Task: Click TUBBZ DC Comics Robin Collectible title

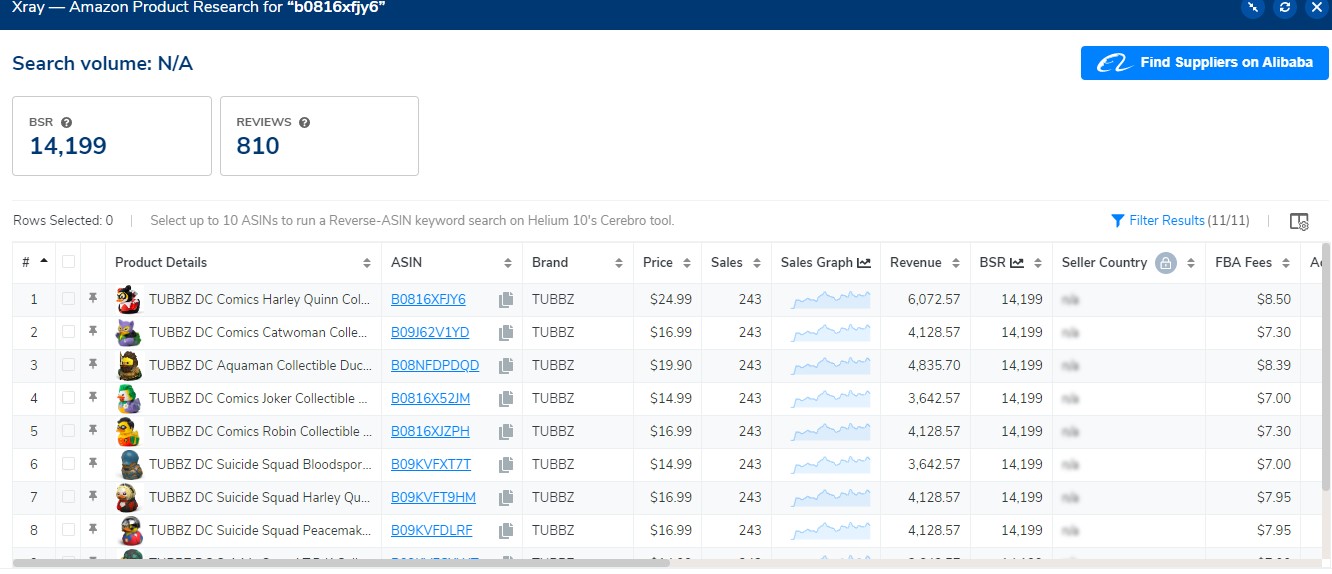Action: (260, 431)
